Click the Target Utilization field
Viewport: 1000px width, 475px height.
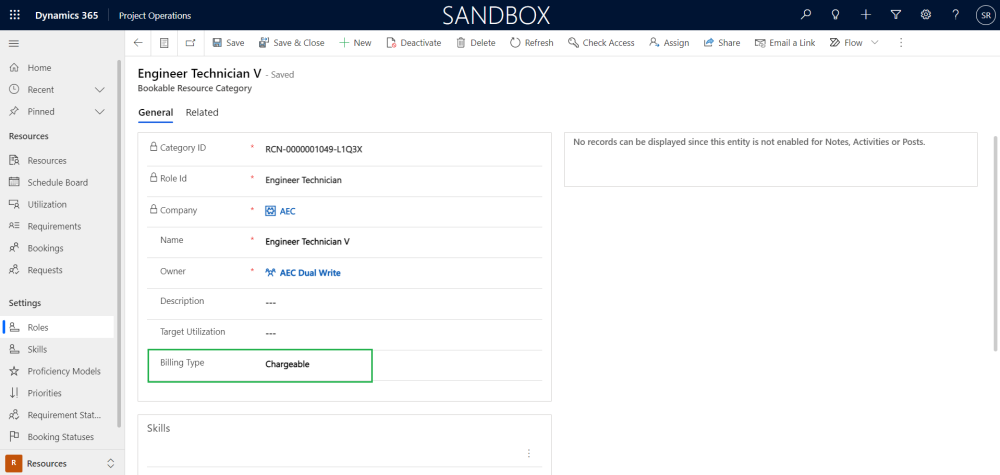(403, 334)
